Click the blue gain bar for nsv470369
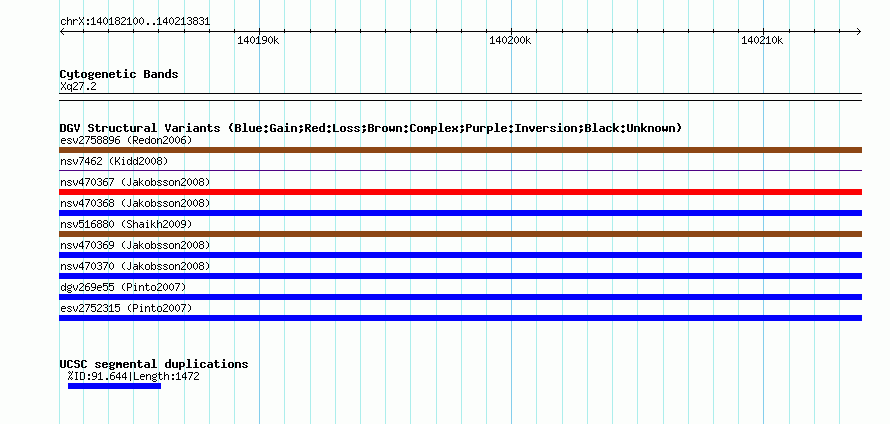This screenshot has height=424, width=890. 460,255
